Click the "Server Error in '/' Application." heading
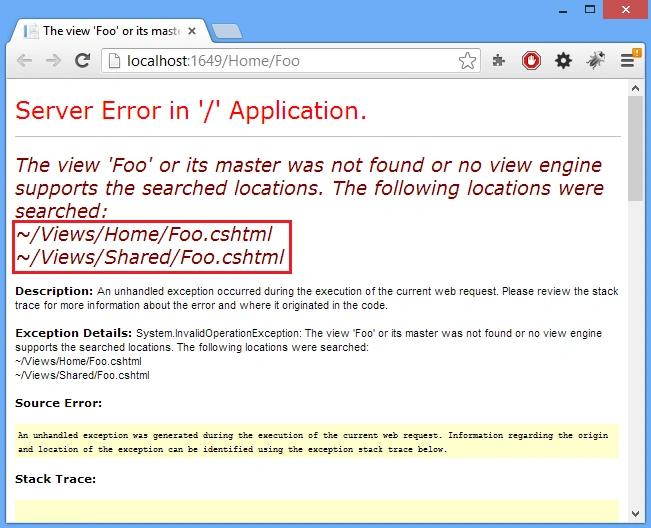The width and height of the screenshot is (651, 528). [191, 111]
